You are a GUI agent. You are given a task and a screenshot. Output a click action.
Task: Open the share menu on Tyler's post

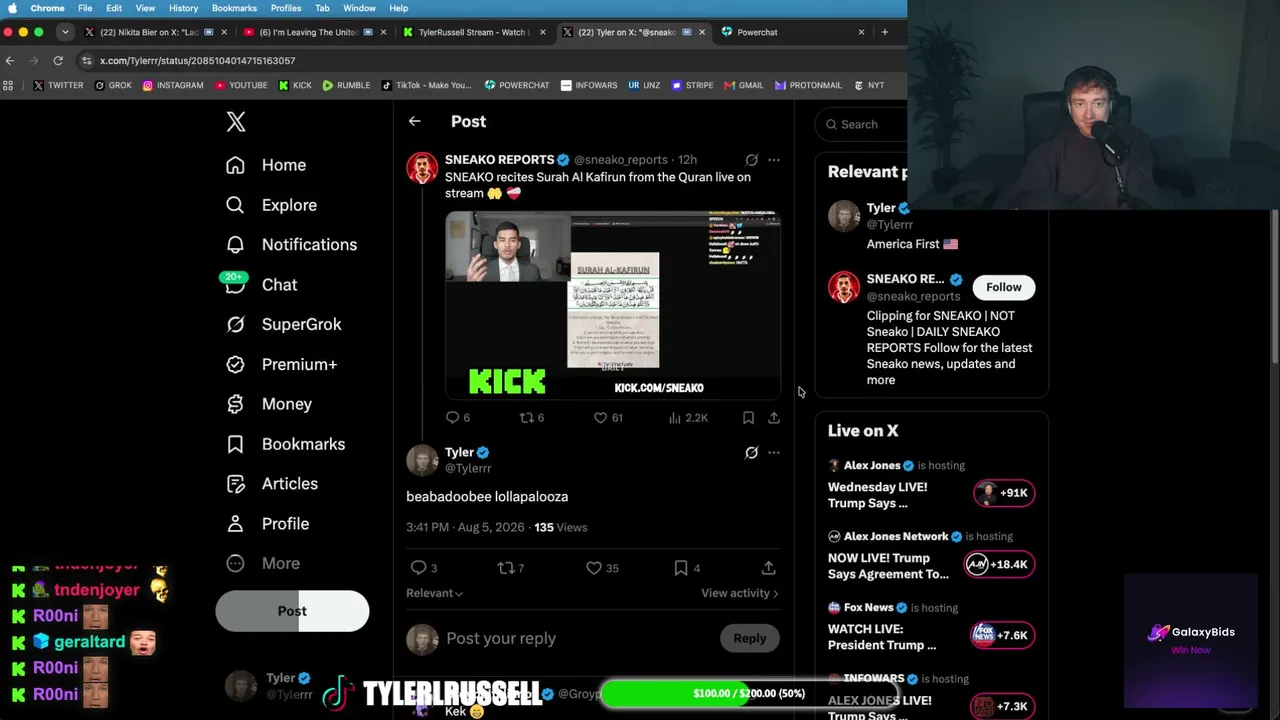[x=768, y=568]
